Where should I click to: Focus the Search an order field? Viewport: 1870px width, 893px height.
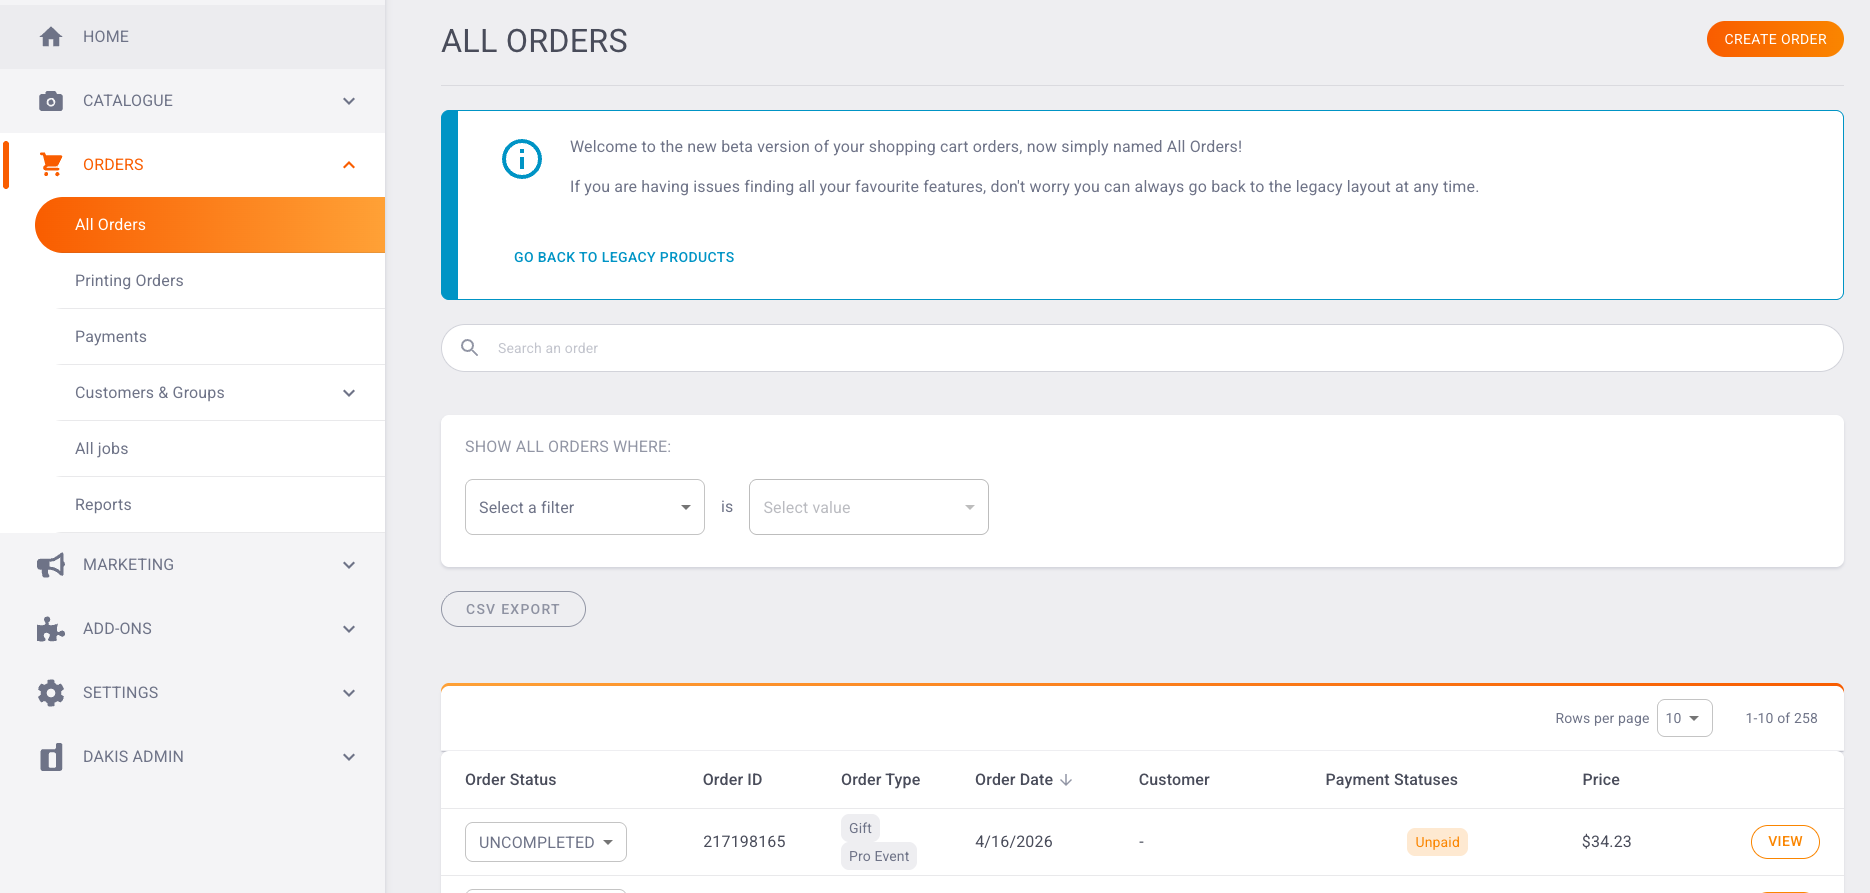[x=1142, y=348]
